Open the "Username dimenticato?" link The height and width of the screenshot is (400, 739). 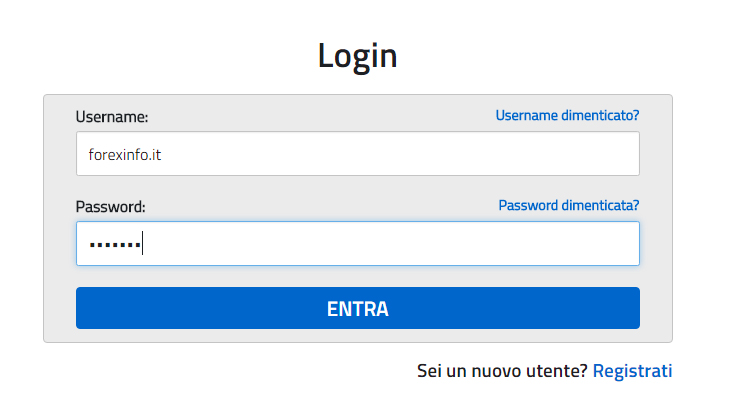(567, 115)
